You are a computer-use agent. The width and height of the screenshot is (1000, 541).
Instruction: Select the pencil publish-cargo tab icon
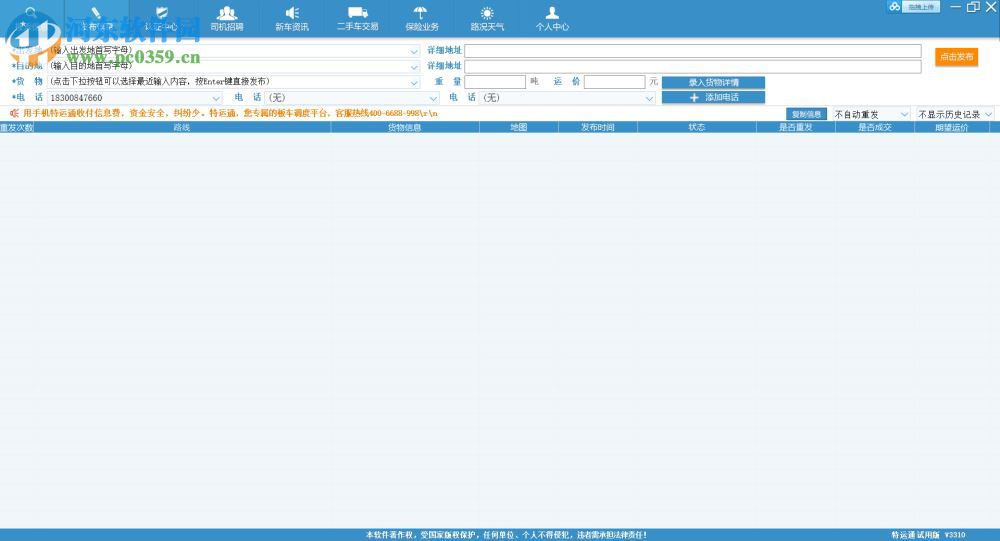pos(96,13)
